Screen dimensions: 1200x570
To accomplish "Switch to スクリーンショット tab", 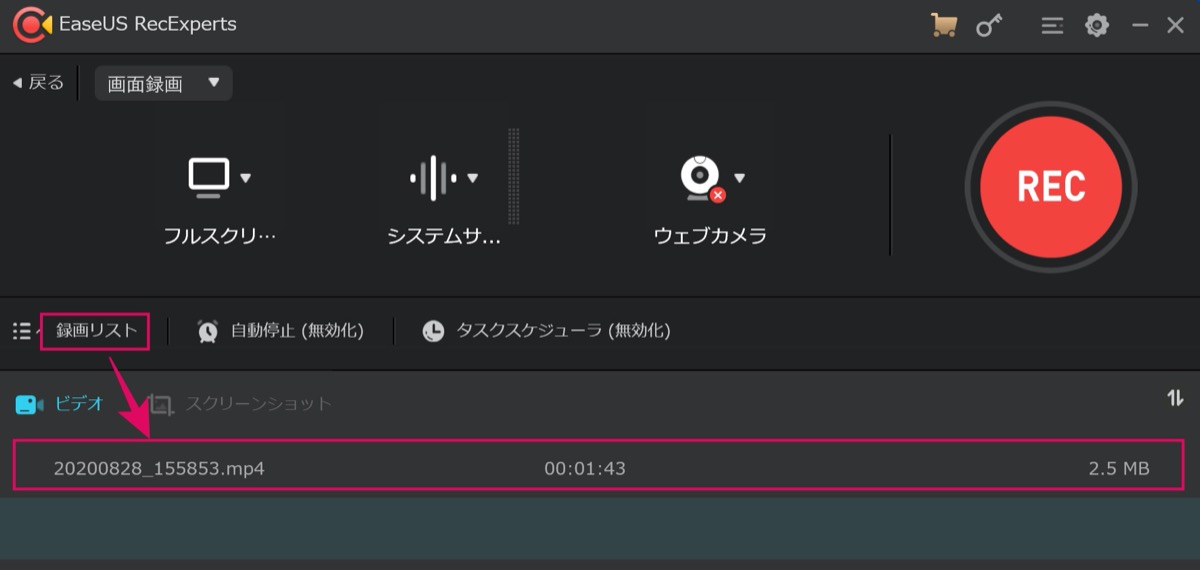I will tap(258, 404).
